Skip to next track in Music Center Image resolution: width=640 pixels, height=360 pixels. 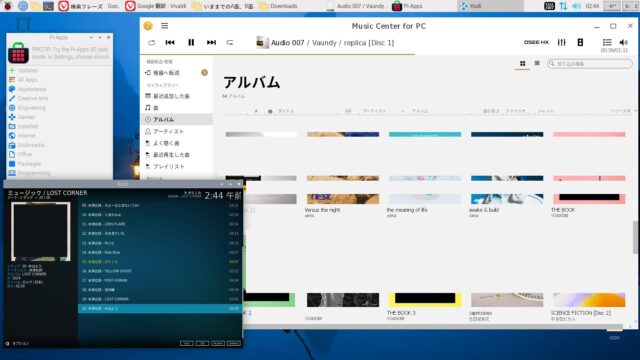pyautogui.click(x=211, y=42)
